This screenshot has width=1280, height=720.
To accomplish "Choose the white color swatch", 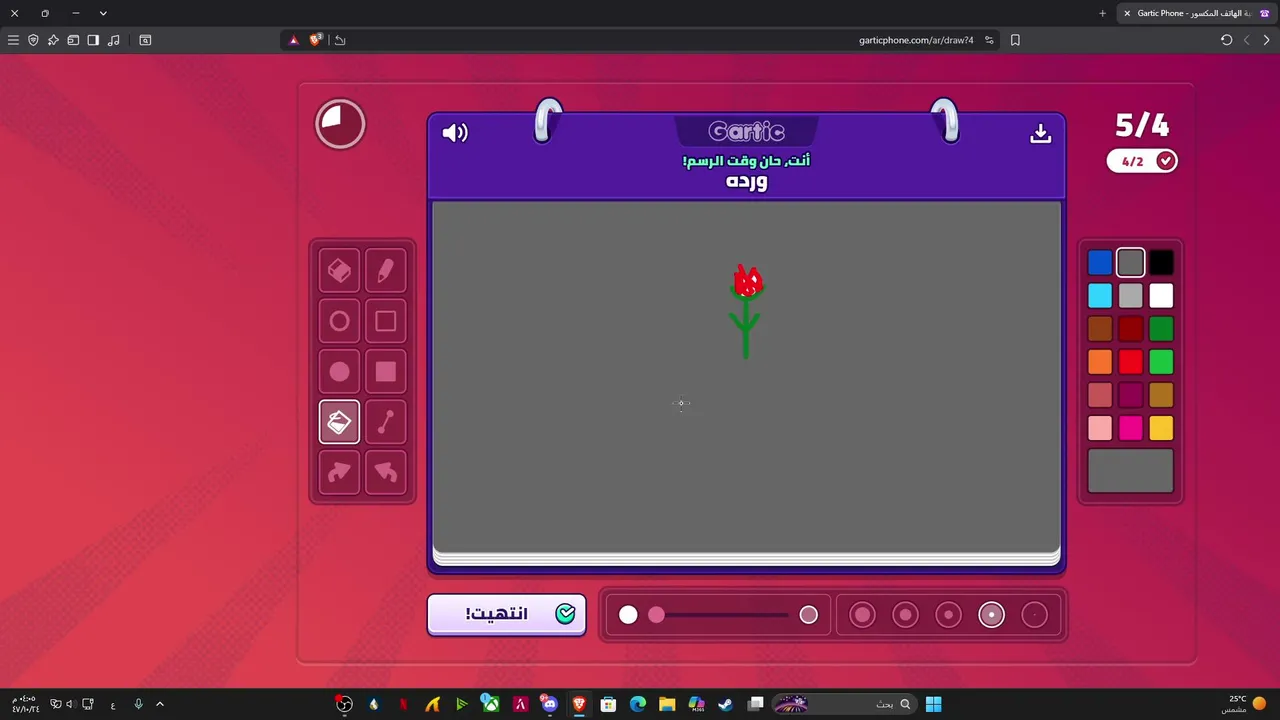I will click(x=1161, y=296).
